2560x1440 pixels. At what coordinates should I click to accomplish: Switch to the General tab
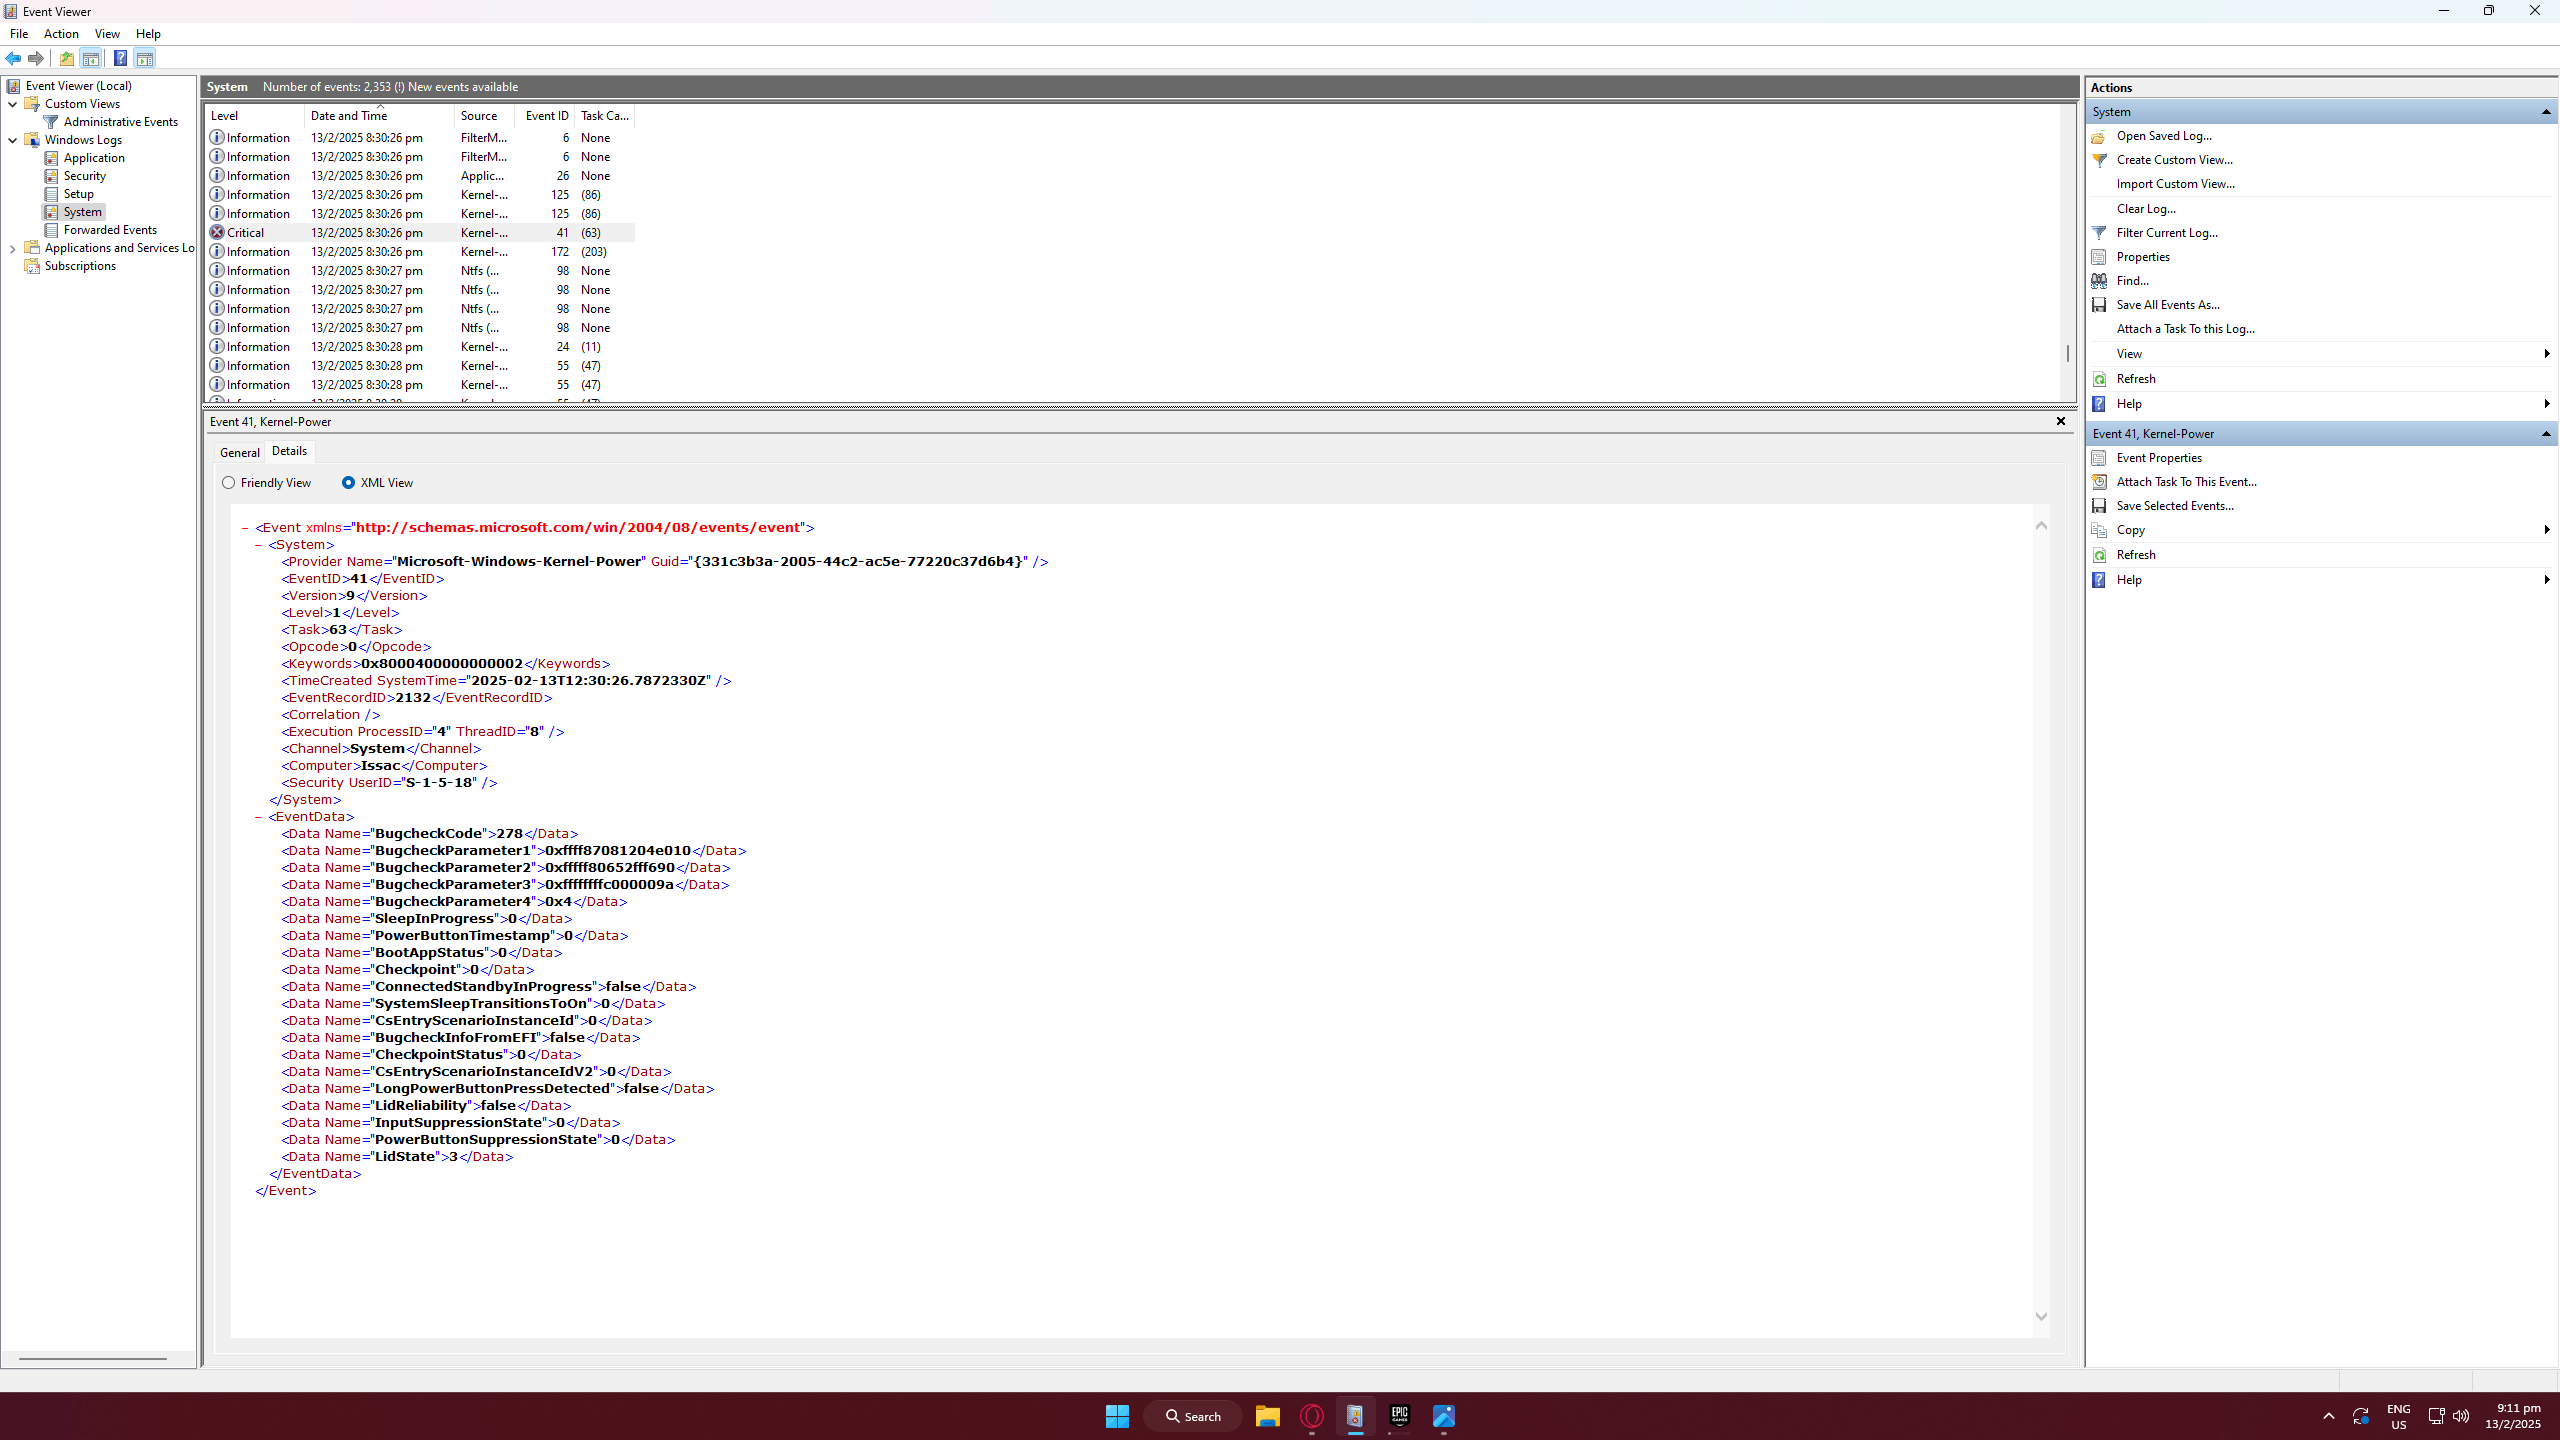click(239, 452)
